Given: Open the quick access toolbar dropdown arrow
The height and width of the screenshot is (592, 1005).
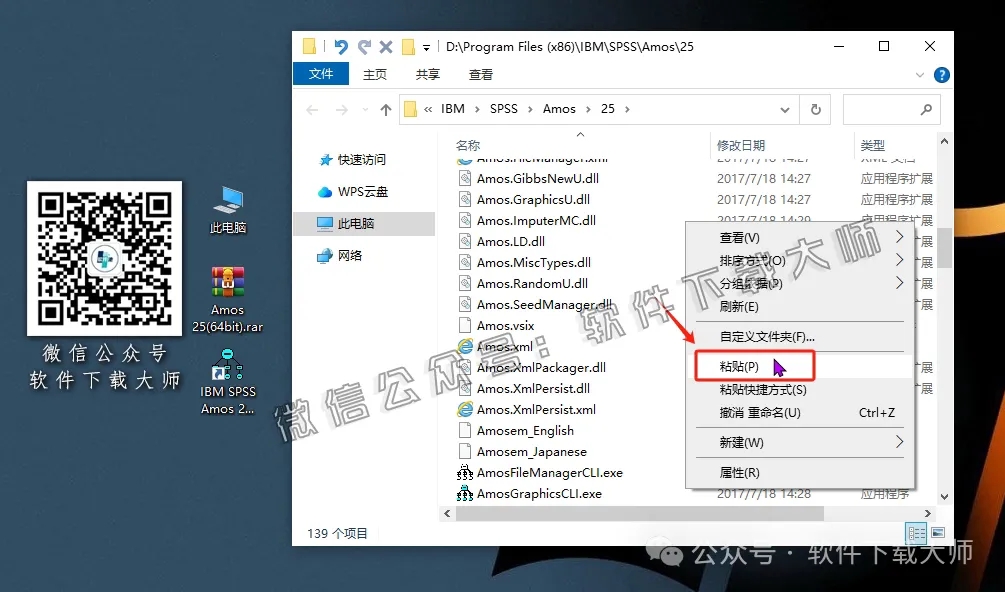Looking at the screenshot, I should (424, 46).
